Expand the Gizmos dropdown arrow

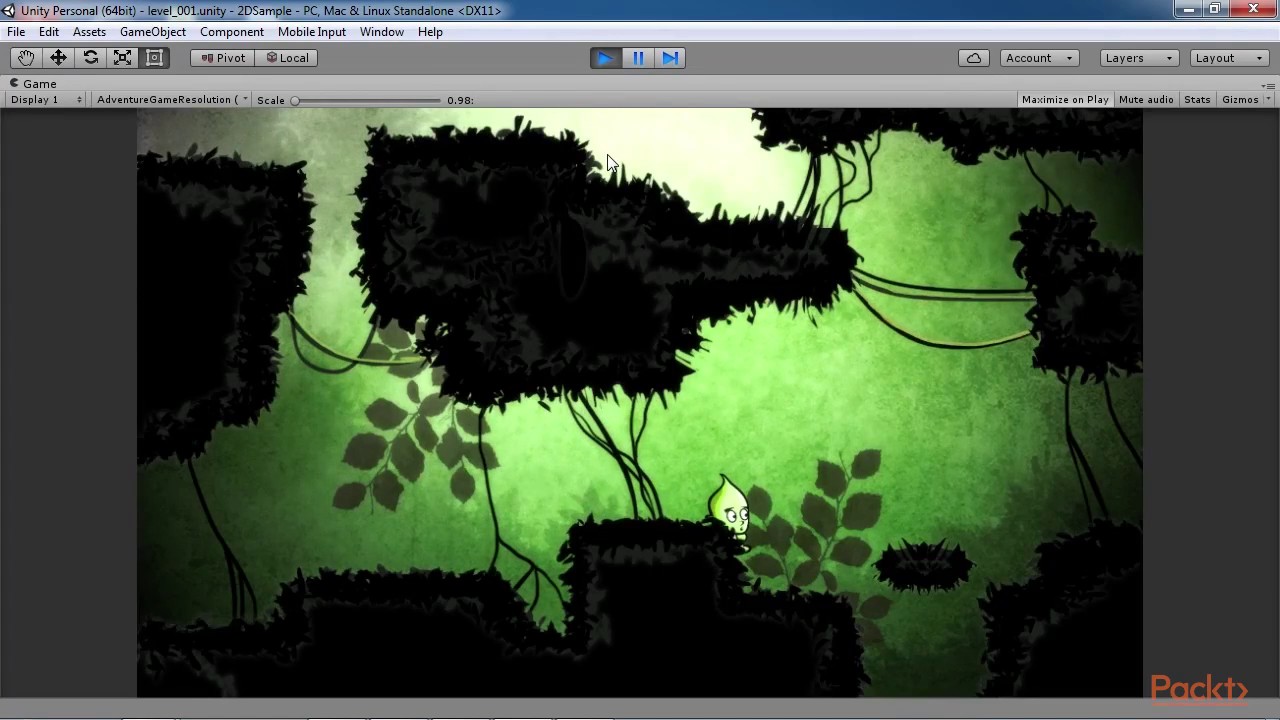pyautogui.click(x=1268, y=100)
